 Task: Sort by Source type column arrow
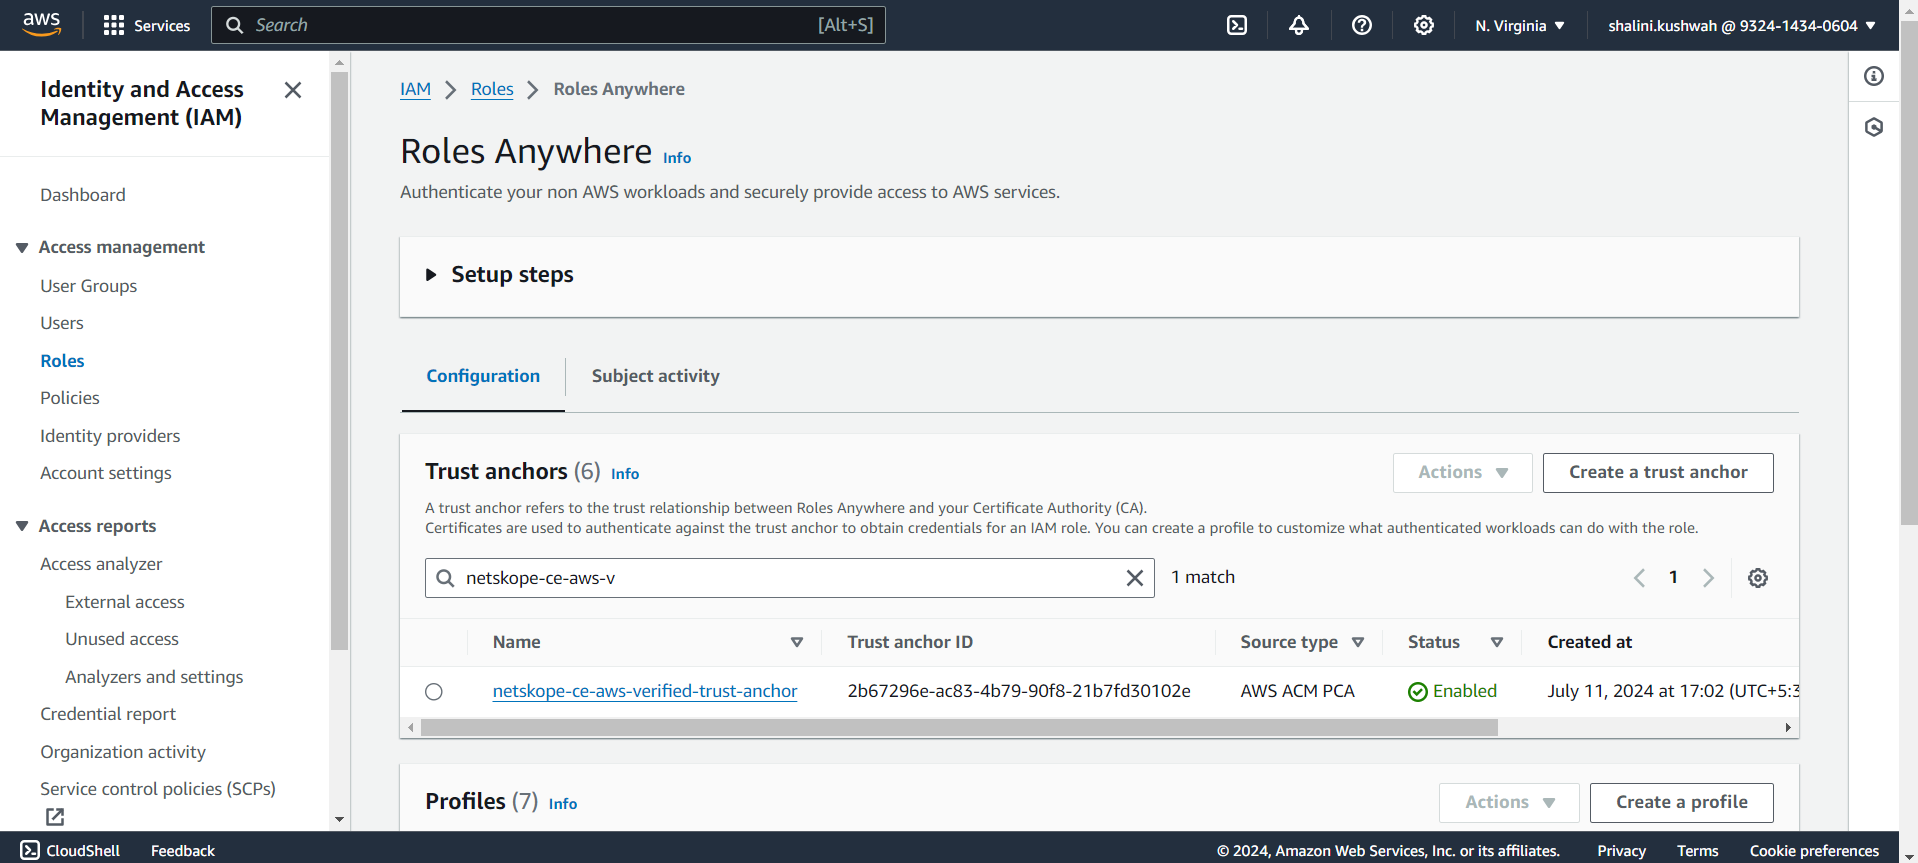pyautogui.click(x=1358, y=642)
